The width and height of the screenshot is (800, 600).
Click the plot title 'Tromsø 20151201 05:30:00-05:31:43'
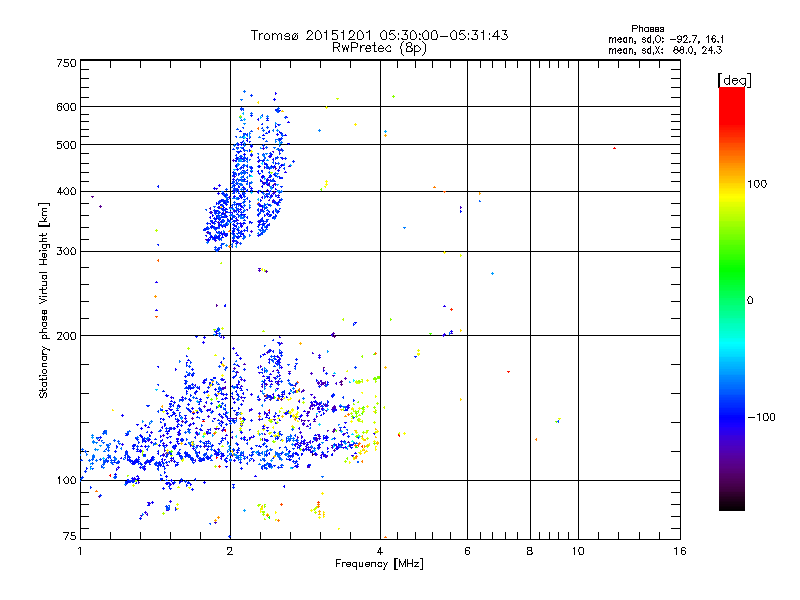[379, 35]
